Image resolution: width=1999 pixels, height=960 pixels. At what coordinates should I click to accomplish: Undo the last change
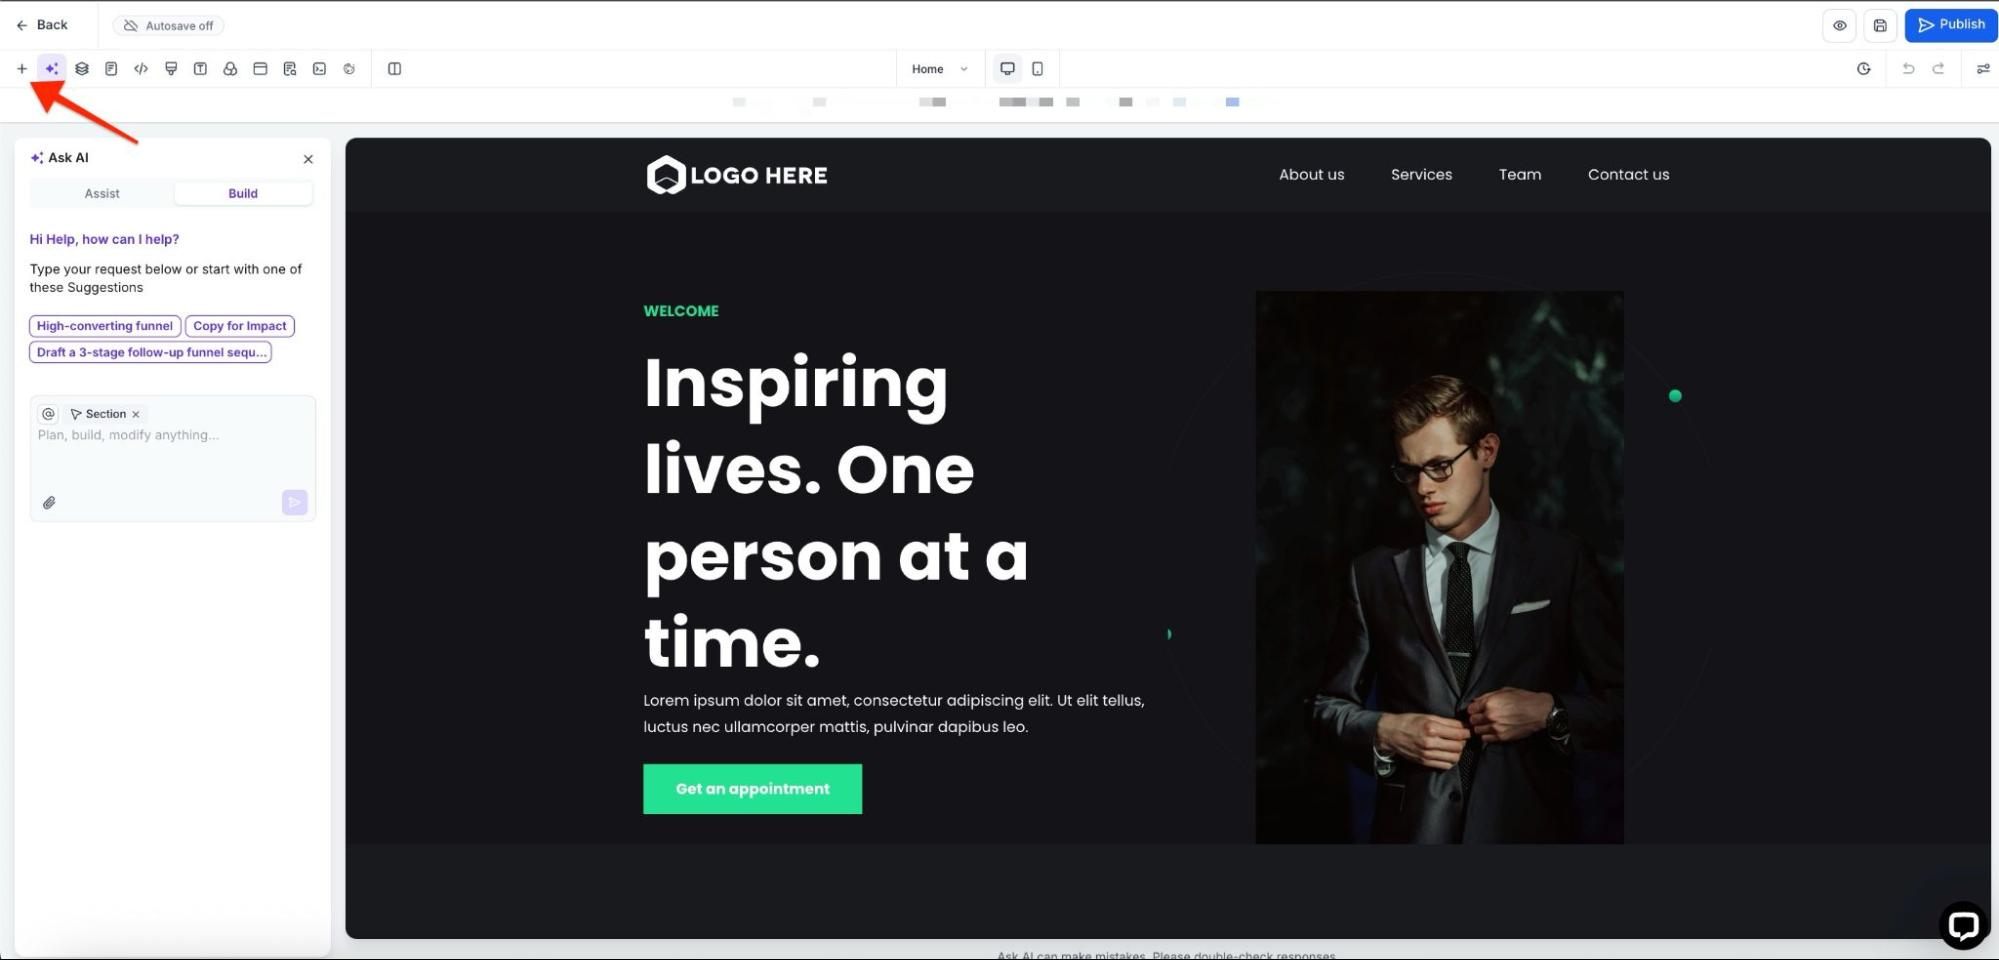pos(1908,69)
